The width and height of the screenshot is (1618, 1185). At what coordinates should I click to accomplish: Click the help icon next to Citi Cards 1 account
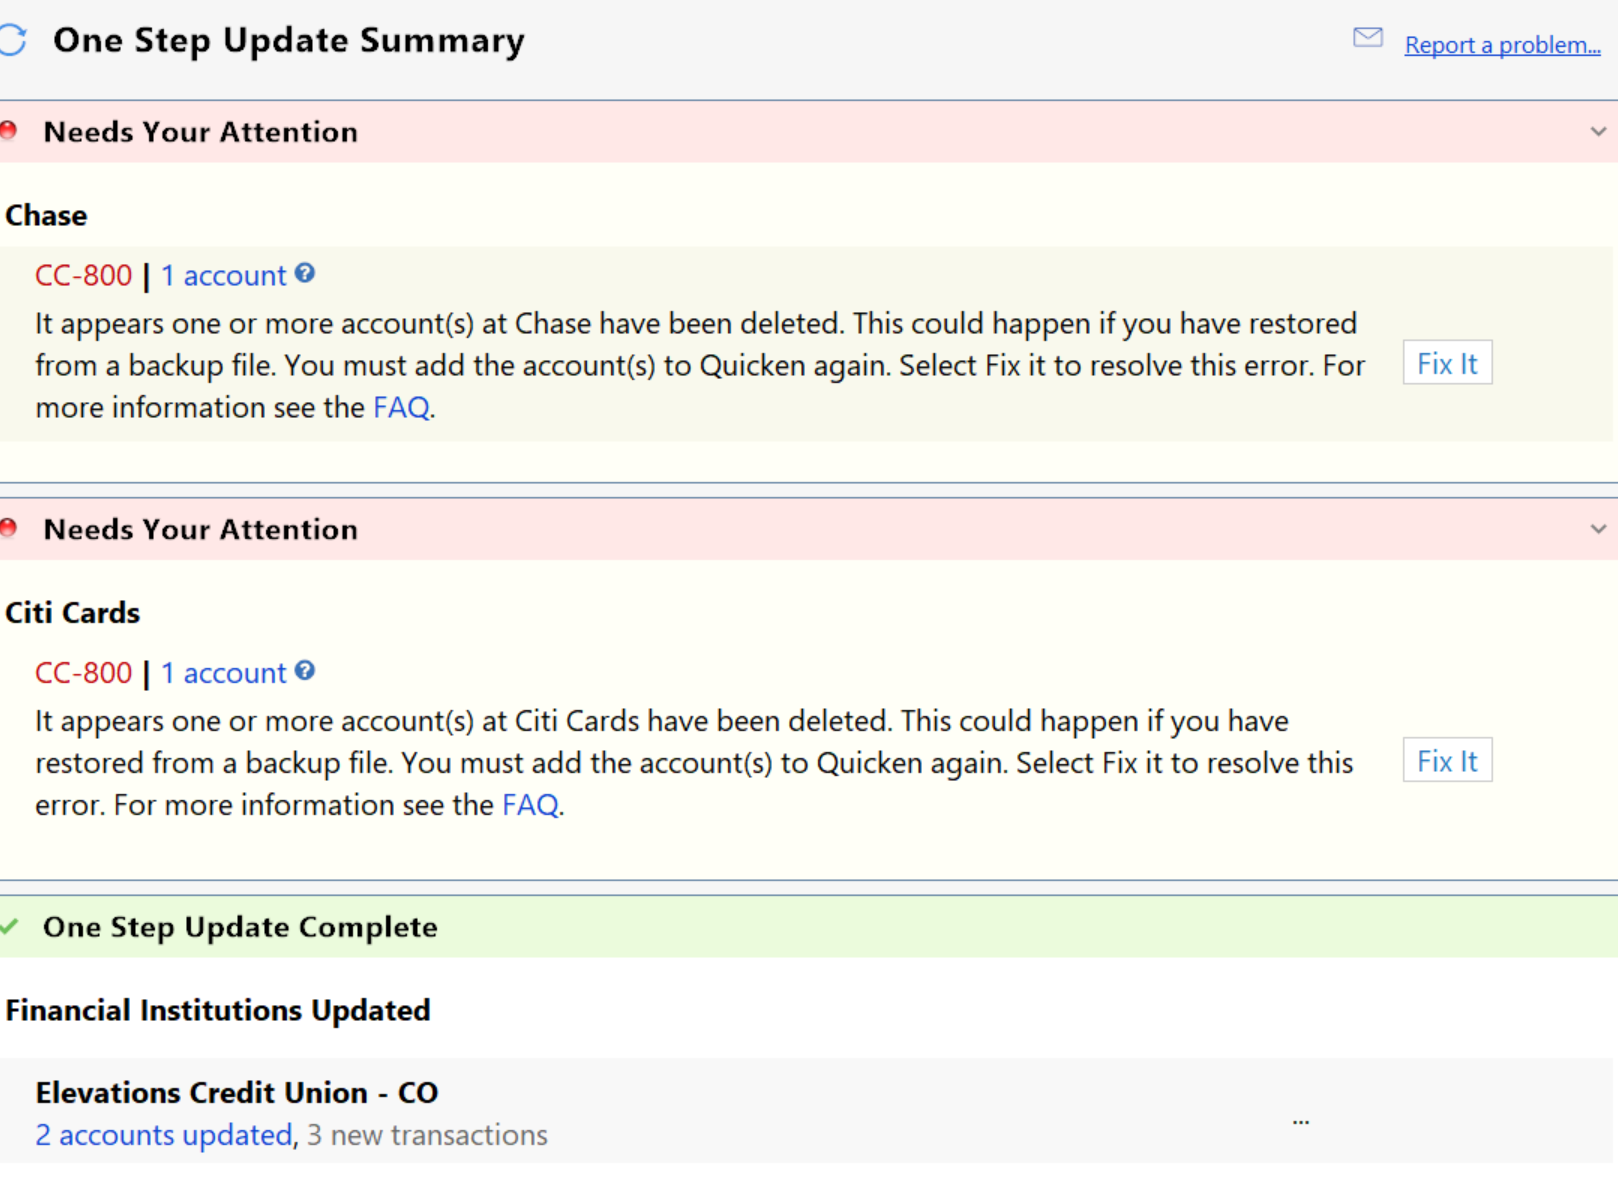point(305,670)
